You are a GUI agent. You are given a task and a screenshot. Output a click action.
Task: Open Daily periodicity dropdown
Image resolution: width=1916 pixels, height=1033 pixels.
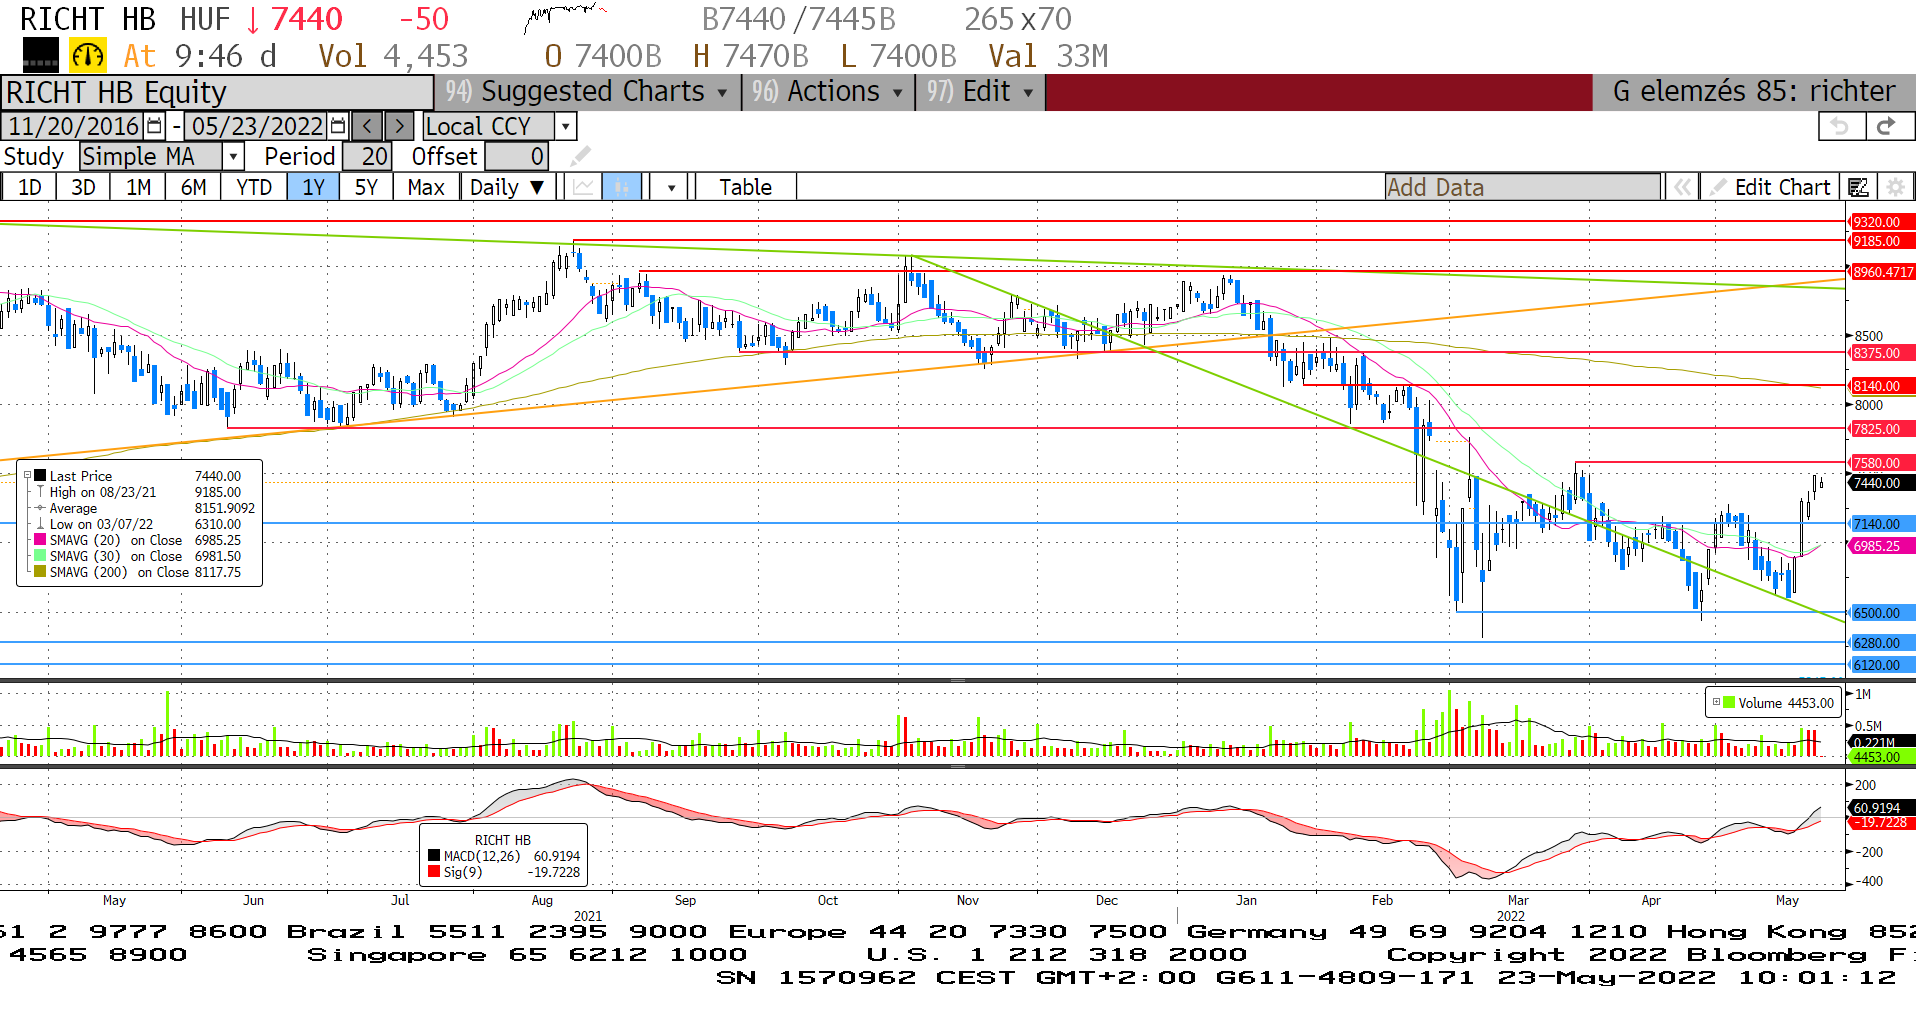[508, 187]
